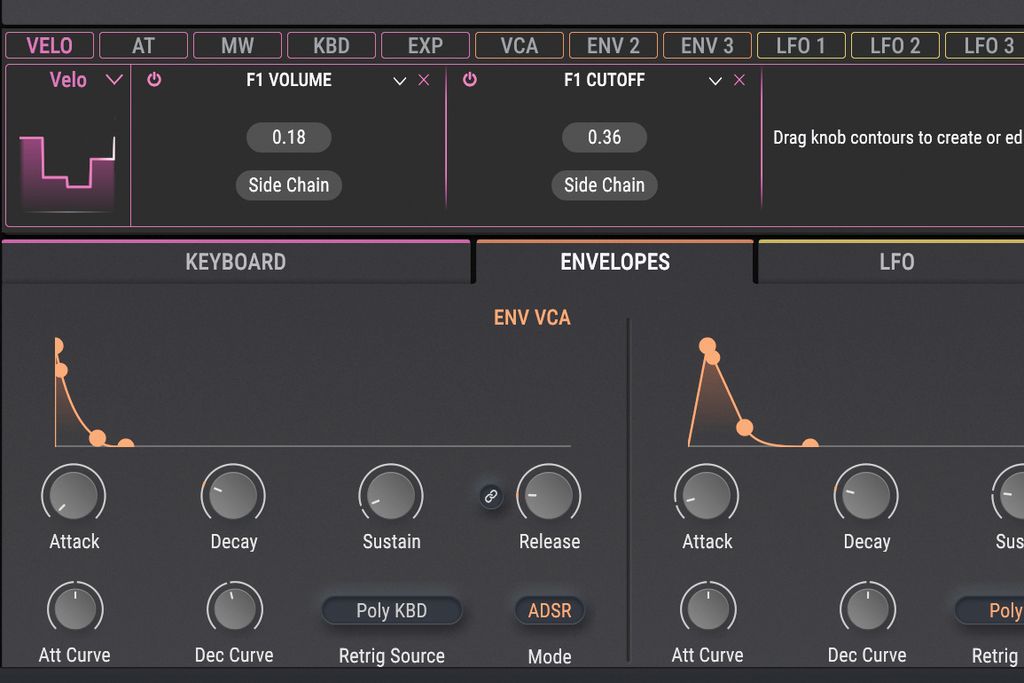This screenshot has height=683, width=1024.
Task: Click the Att Curve knob in ENV VCA
Action: click(x=75, y=607)
